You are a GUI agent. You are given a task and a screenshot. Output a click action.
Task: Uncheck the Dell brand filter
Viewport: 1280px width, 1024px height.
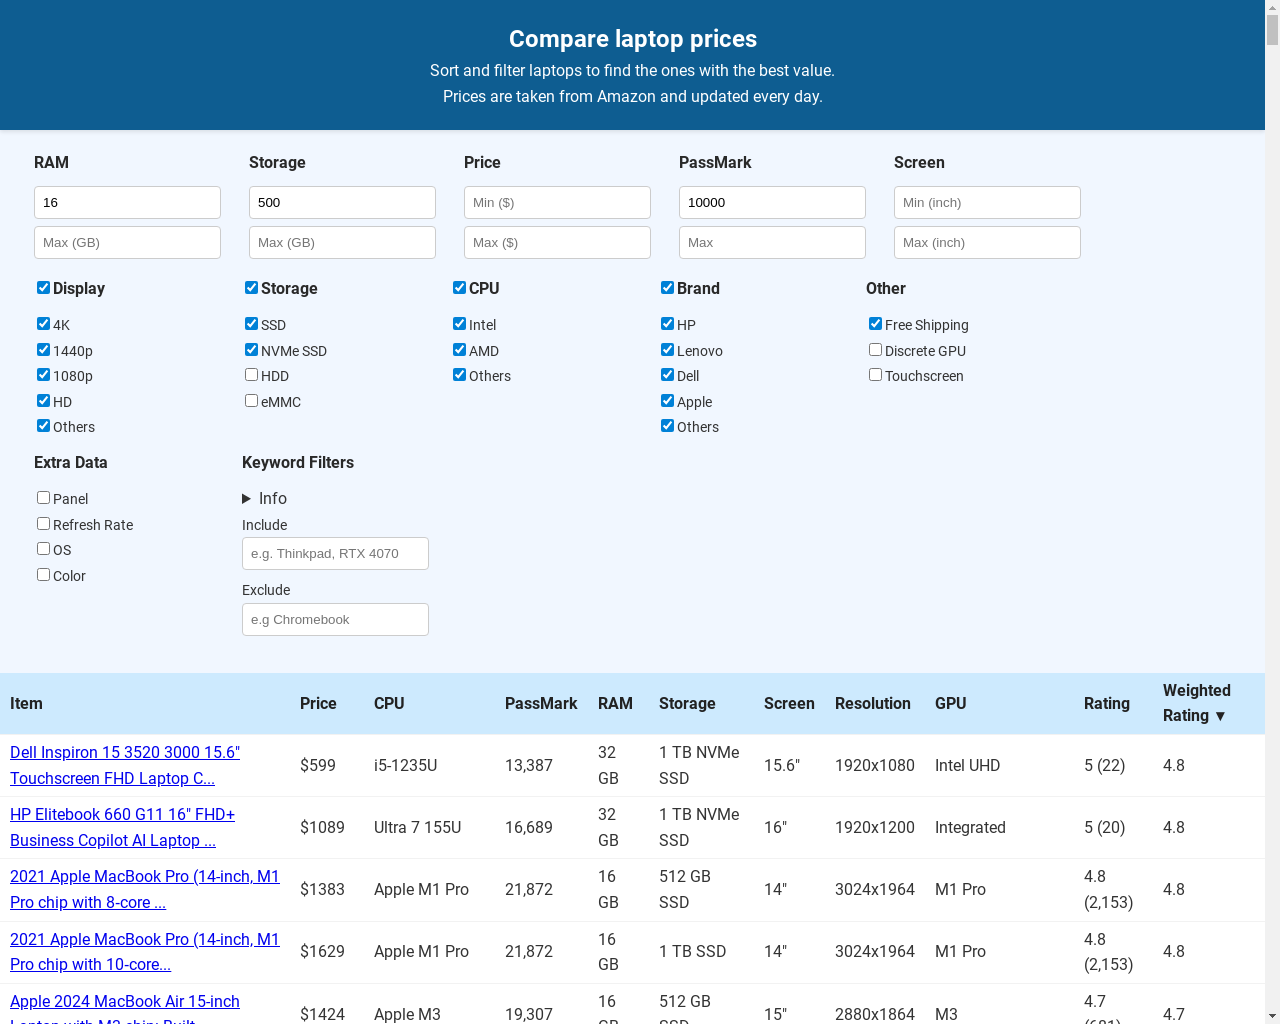point(667,375)
